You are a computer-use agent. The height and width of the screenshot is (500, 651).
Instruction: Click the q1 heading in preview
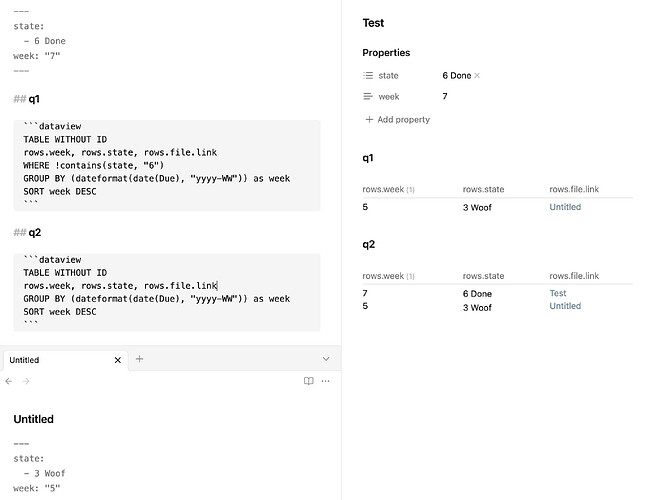pyautogui.click(x=368, y=158)
